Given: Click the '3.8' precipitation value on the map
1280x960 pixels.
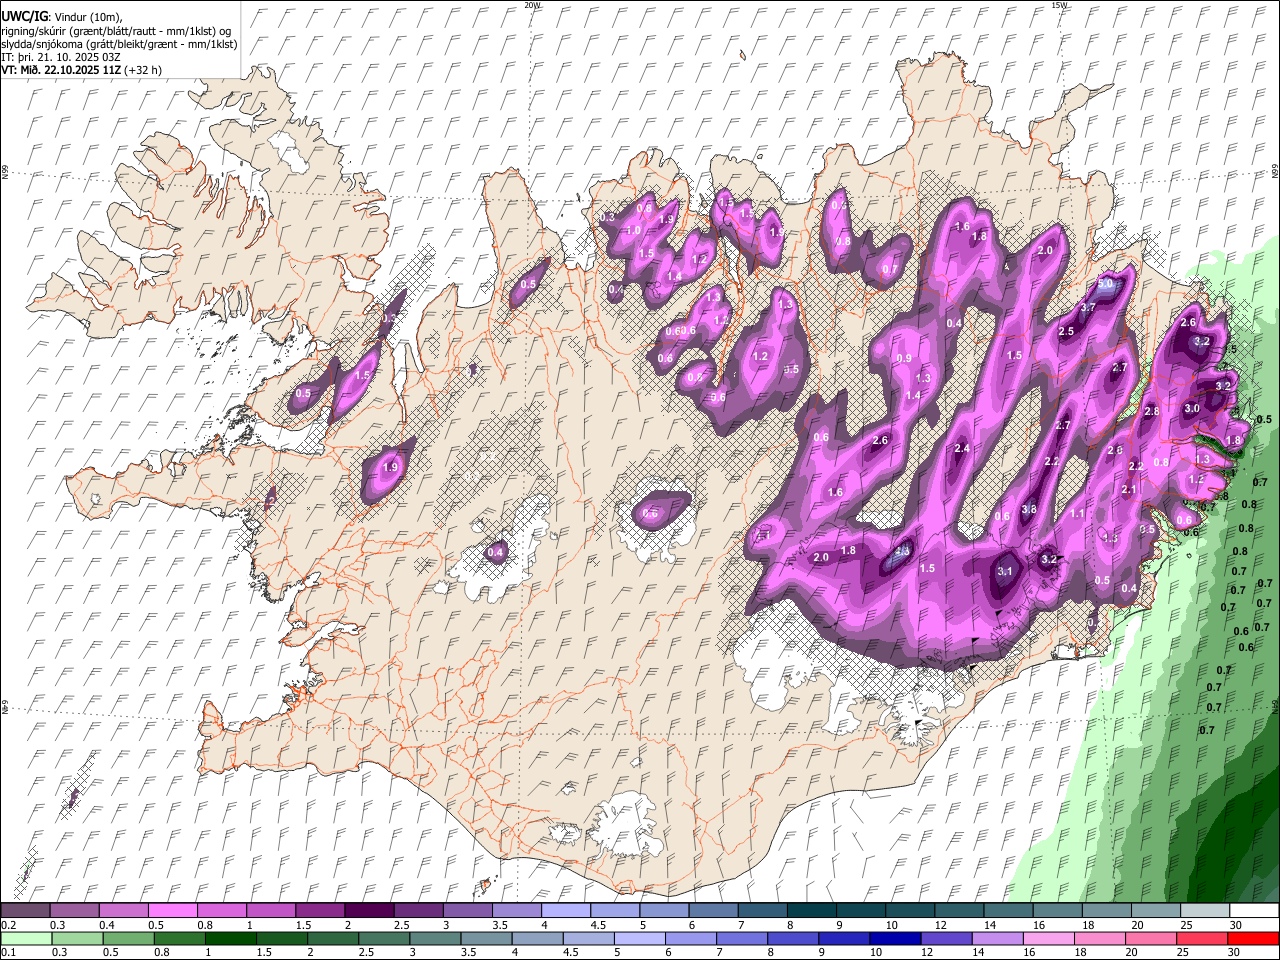Looking at the screenshot, I should point(1029,510).
